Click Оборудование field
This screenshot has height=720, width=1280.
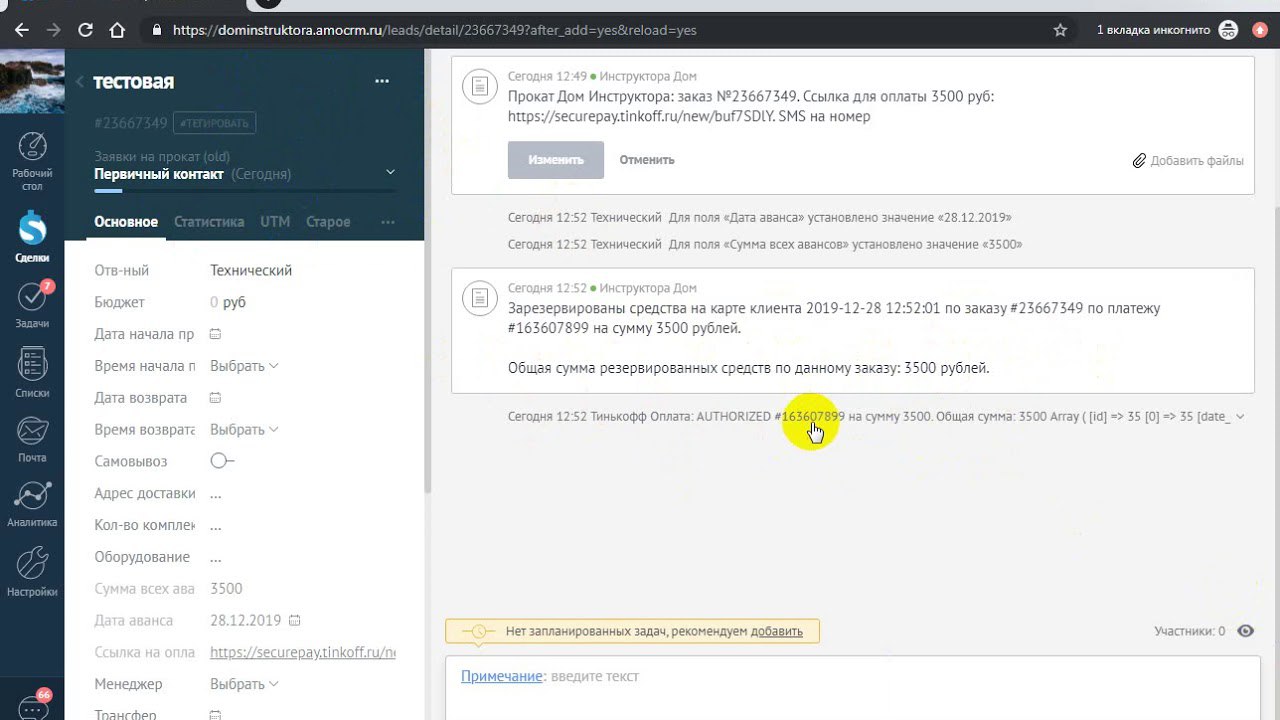click(216, 558)
